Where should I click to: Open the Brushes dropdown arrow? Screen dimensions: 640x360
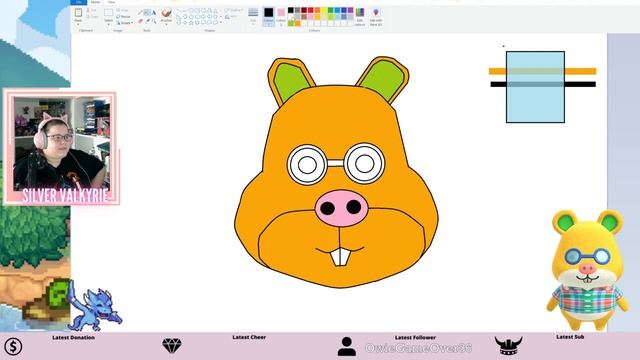point(166,24)
